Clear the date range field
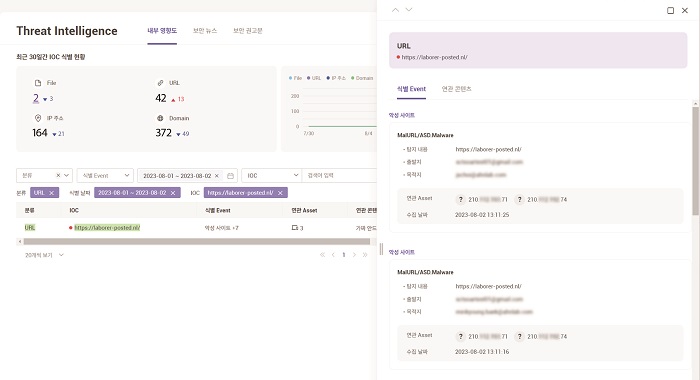Viewport: 700px width, 380px height. tap(217, 176)
